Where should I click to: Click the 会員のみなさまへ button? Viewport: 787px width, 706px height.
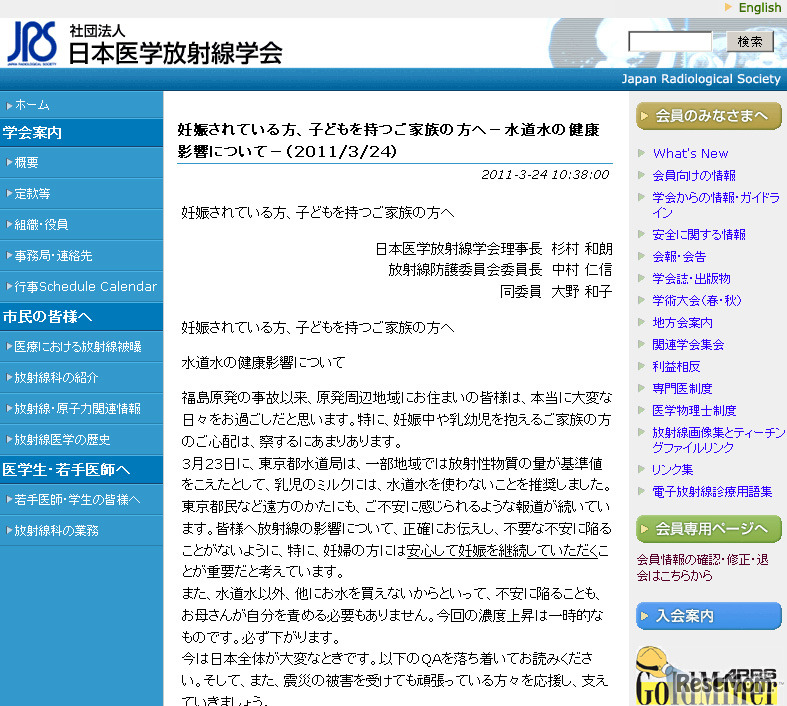[x=708, y=116]
